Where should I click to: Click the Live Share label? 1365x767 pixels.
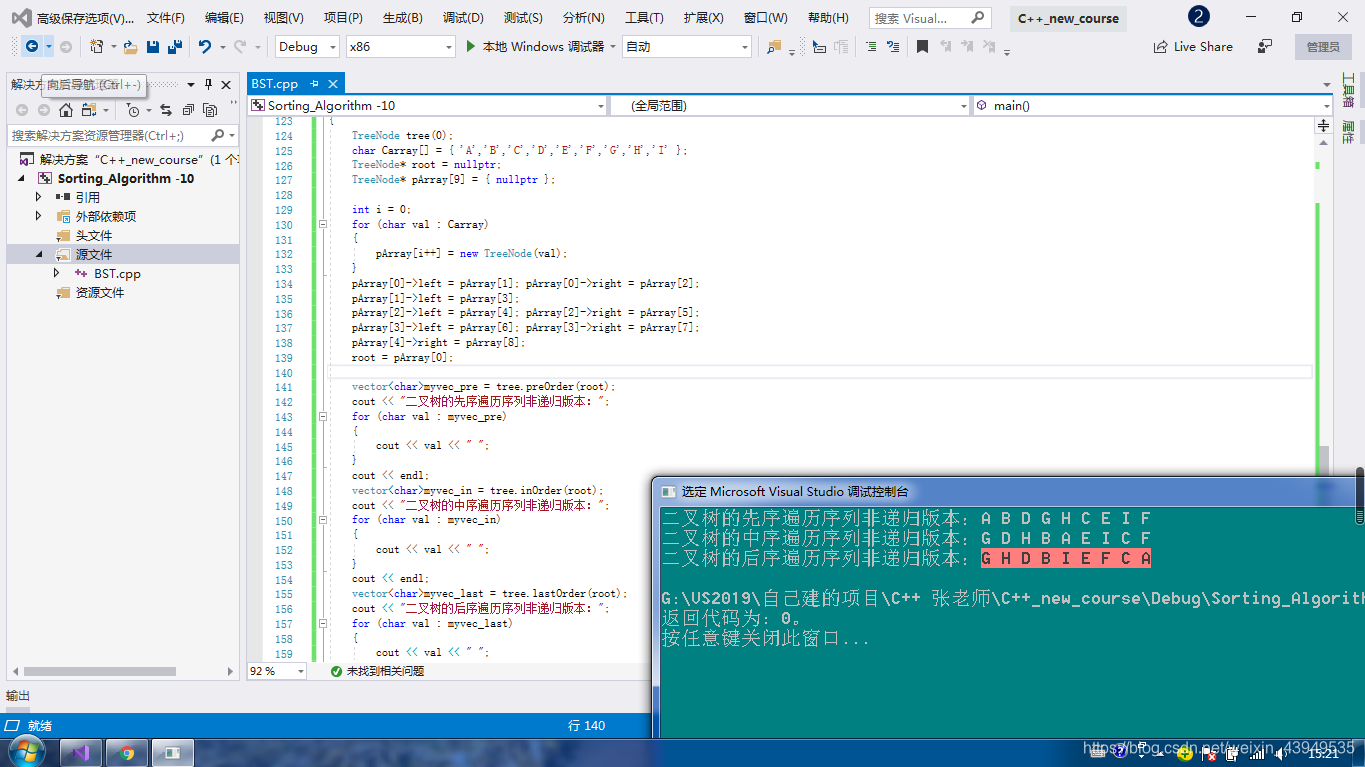point(1203,46)
